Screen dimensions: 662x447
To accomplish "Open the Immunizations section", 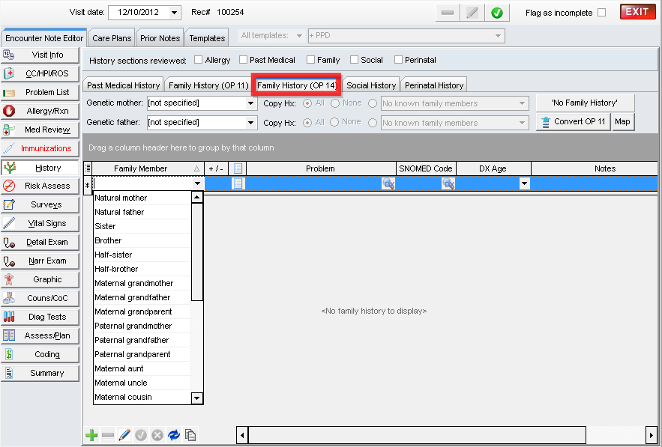I will [x=40, y=148].
